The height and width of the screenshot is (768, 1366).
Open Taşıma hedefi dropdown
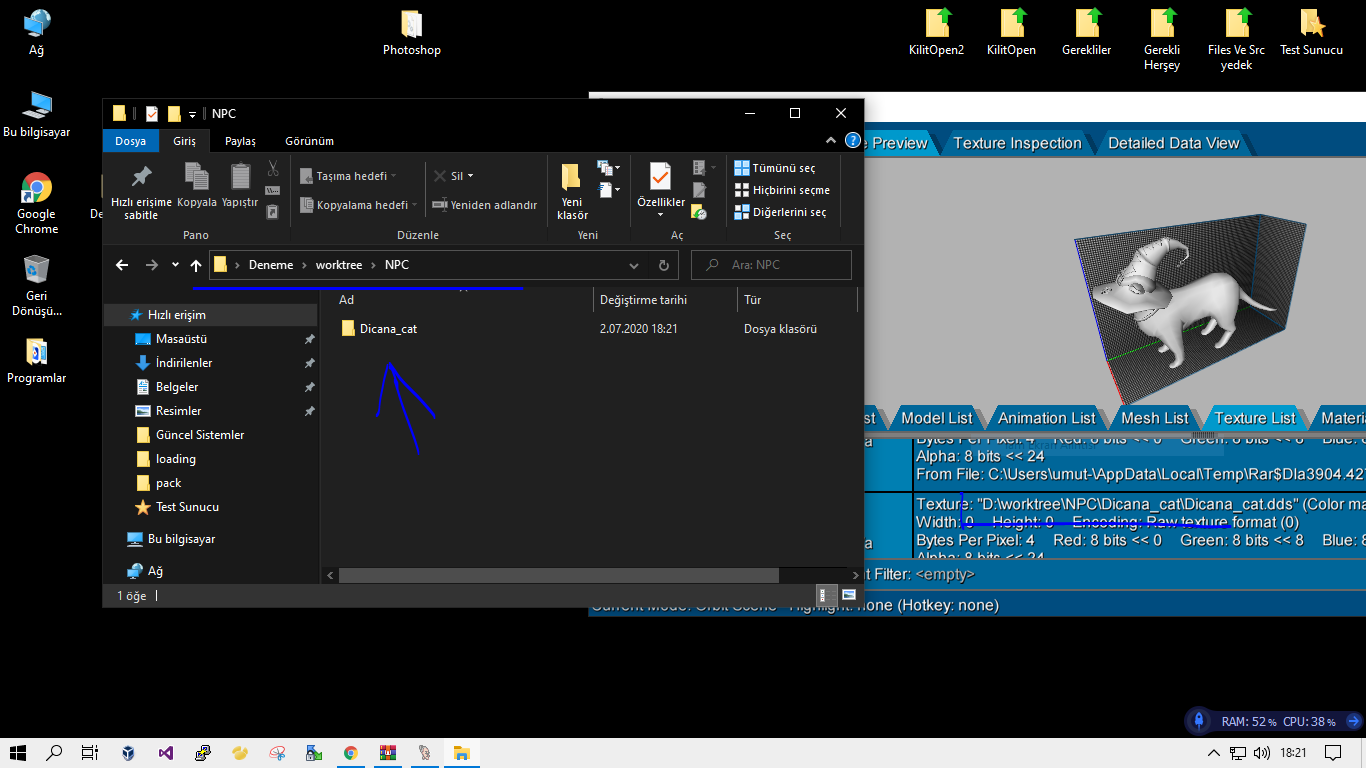coord(348,176)
